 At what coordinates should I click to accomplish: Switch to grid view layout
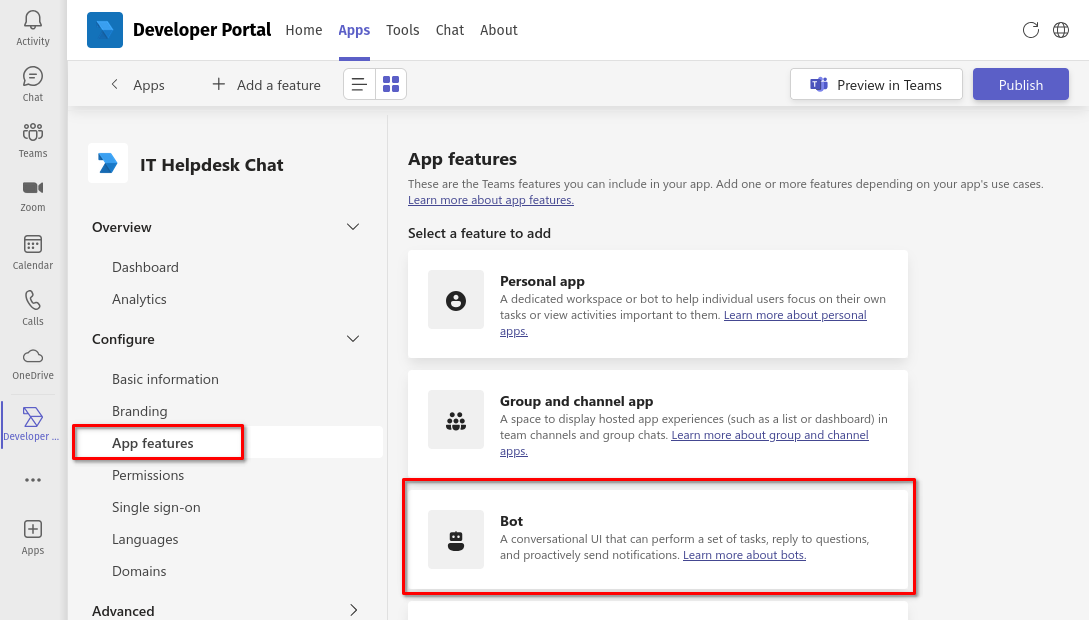(391, 84)
